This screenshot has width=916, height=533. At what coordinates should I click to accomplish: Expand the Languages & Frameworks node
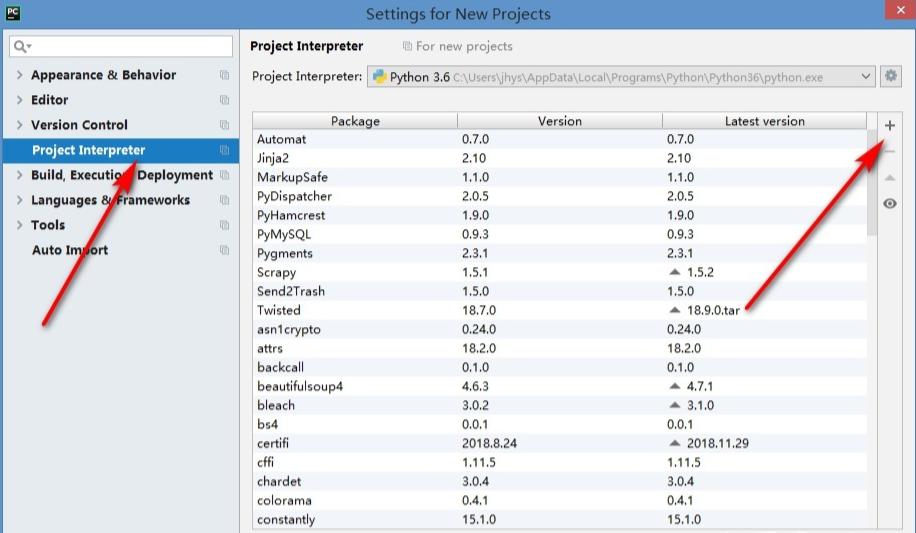19,200
